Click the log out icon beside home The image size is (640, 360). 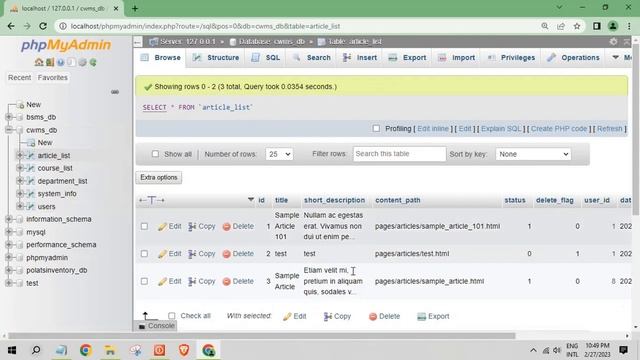[x=50, y=62]
